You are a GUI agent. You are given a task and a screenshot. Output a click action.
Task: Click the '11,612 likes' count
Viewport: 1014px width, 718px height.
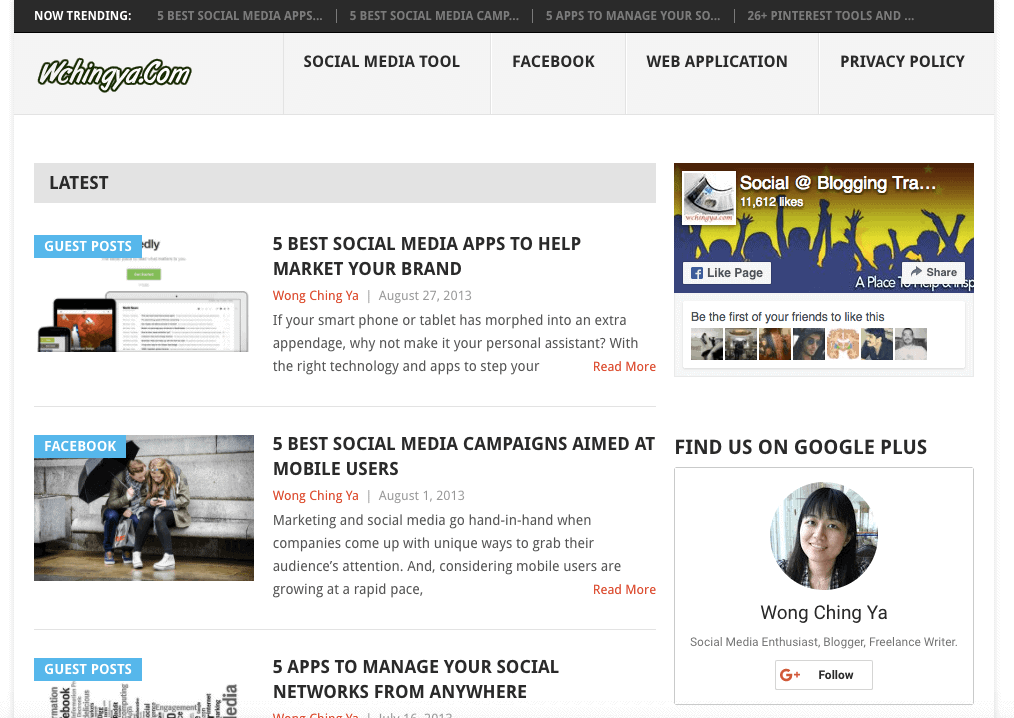pos(771,202)
